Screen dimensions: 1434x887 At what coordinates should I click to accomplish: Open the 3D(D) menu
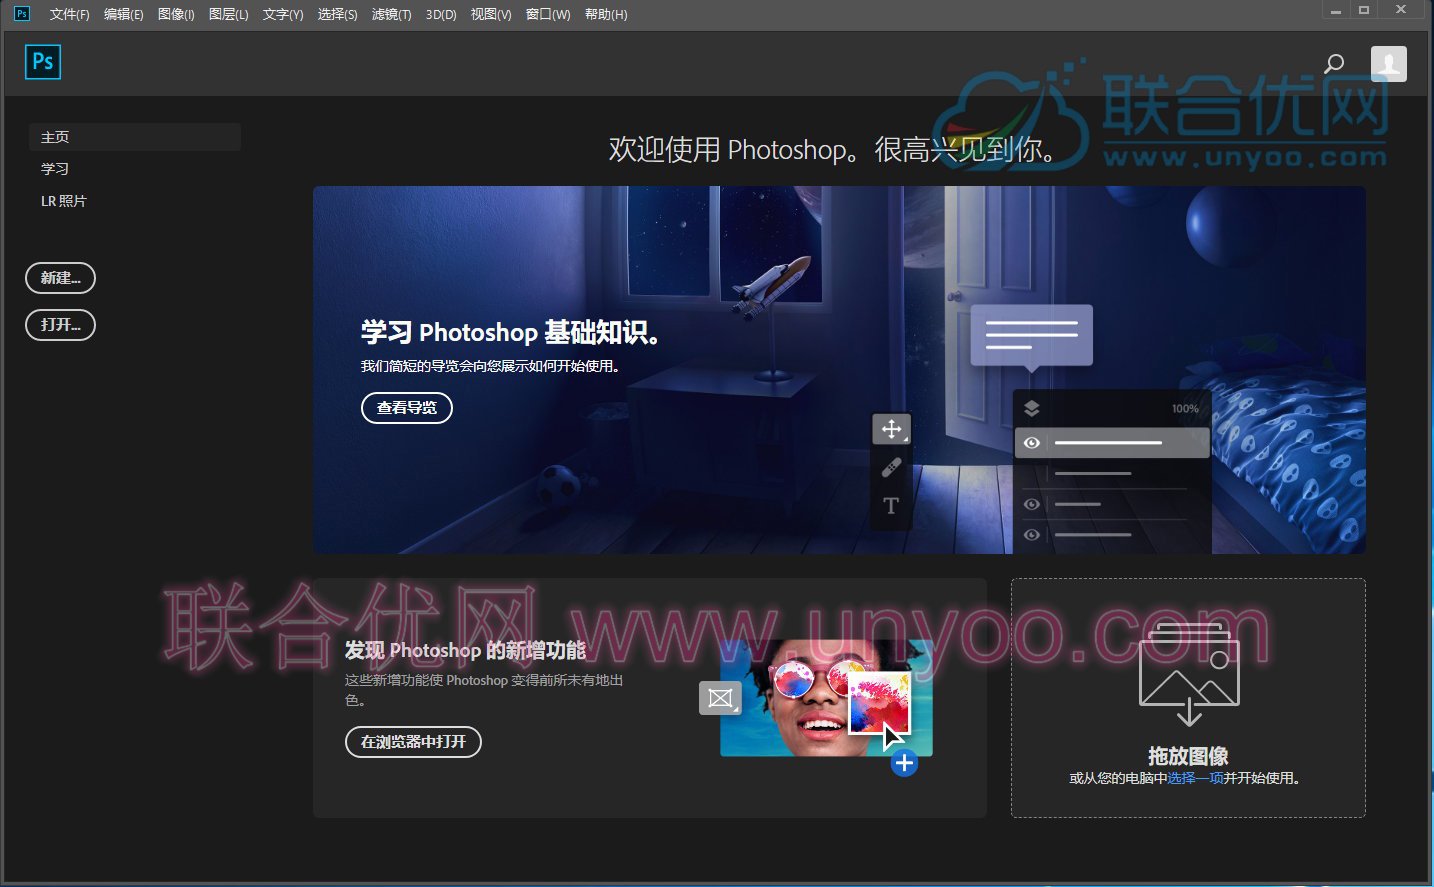(441, 14)
